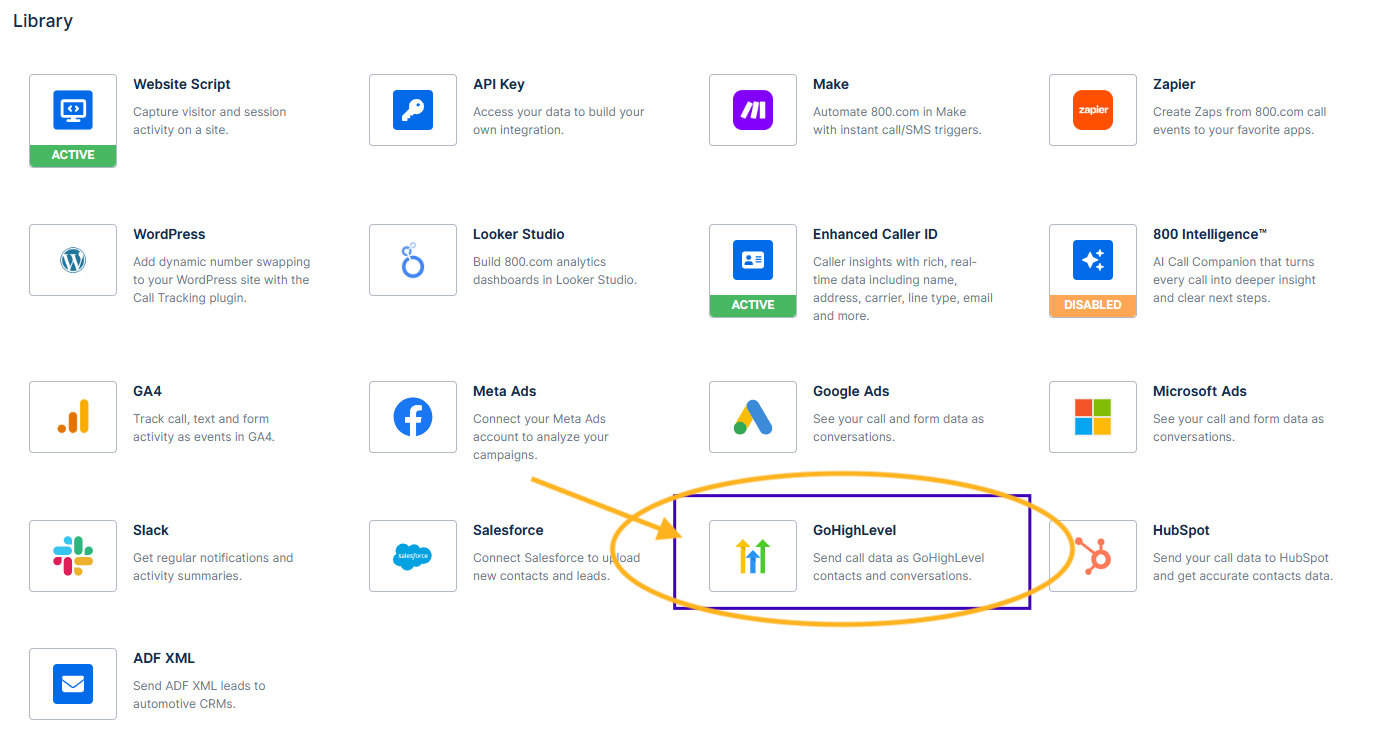This screenshot has width=1377, height=744.
Task: Click Google Ads "See your call and form data as" text
Action: (898, 419)
